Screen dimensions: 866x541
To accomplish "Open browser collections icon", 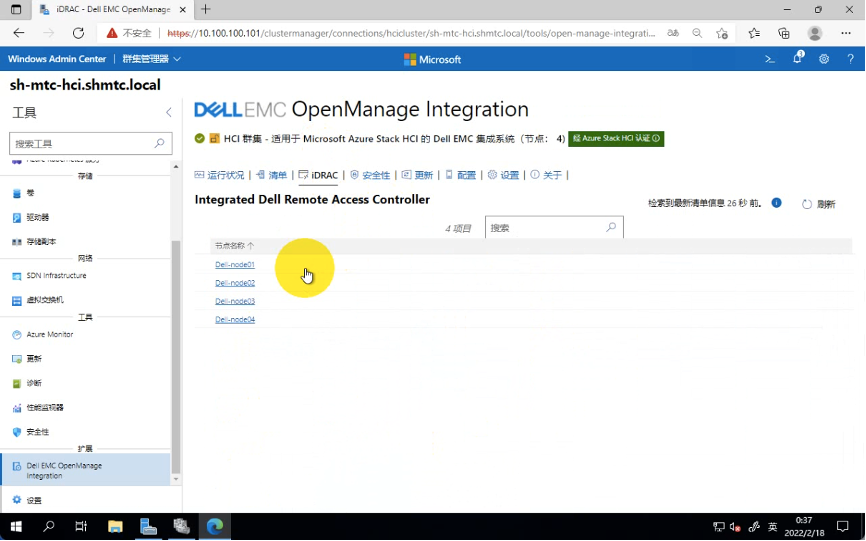I will pyautogui.click(x=784, y=33).
